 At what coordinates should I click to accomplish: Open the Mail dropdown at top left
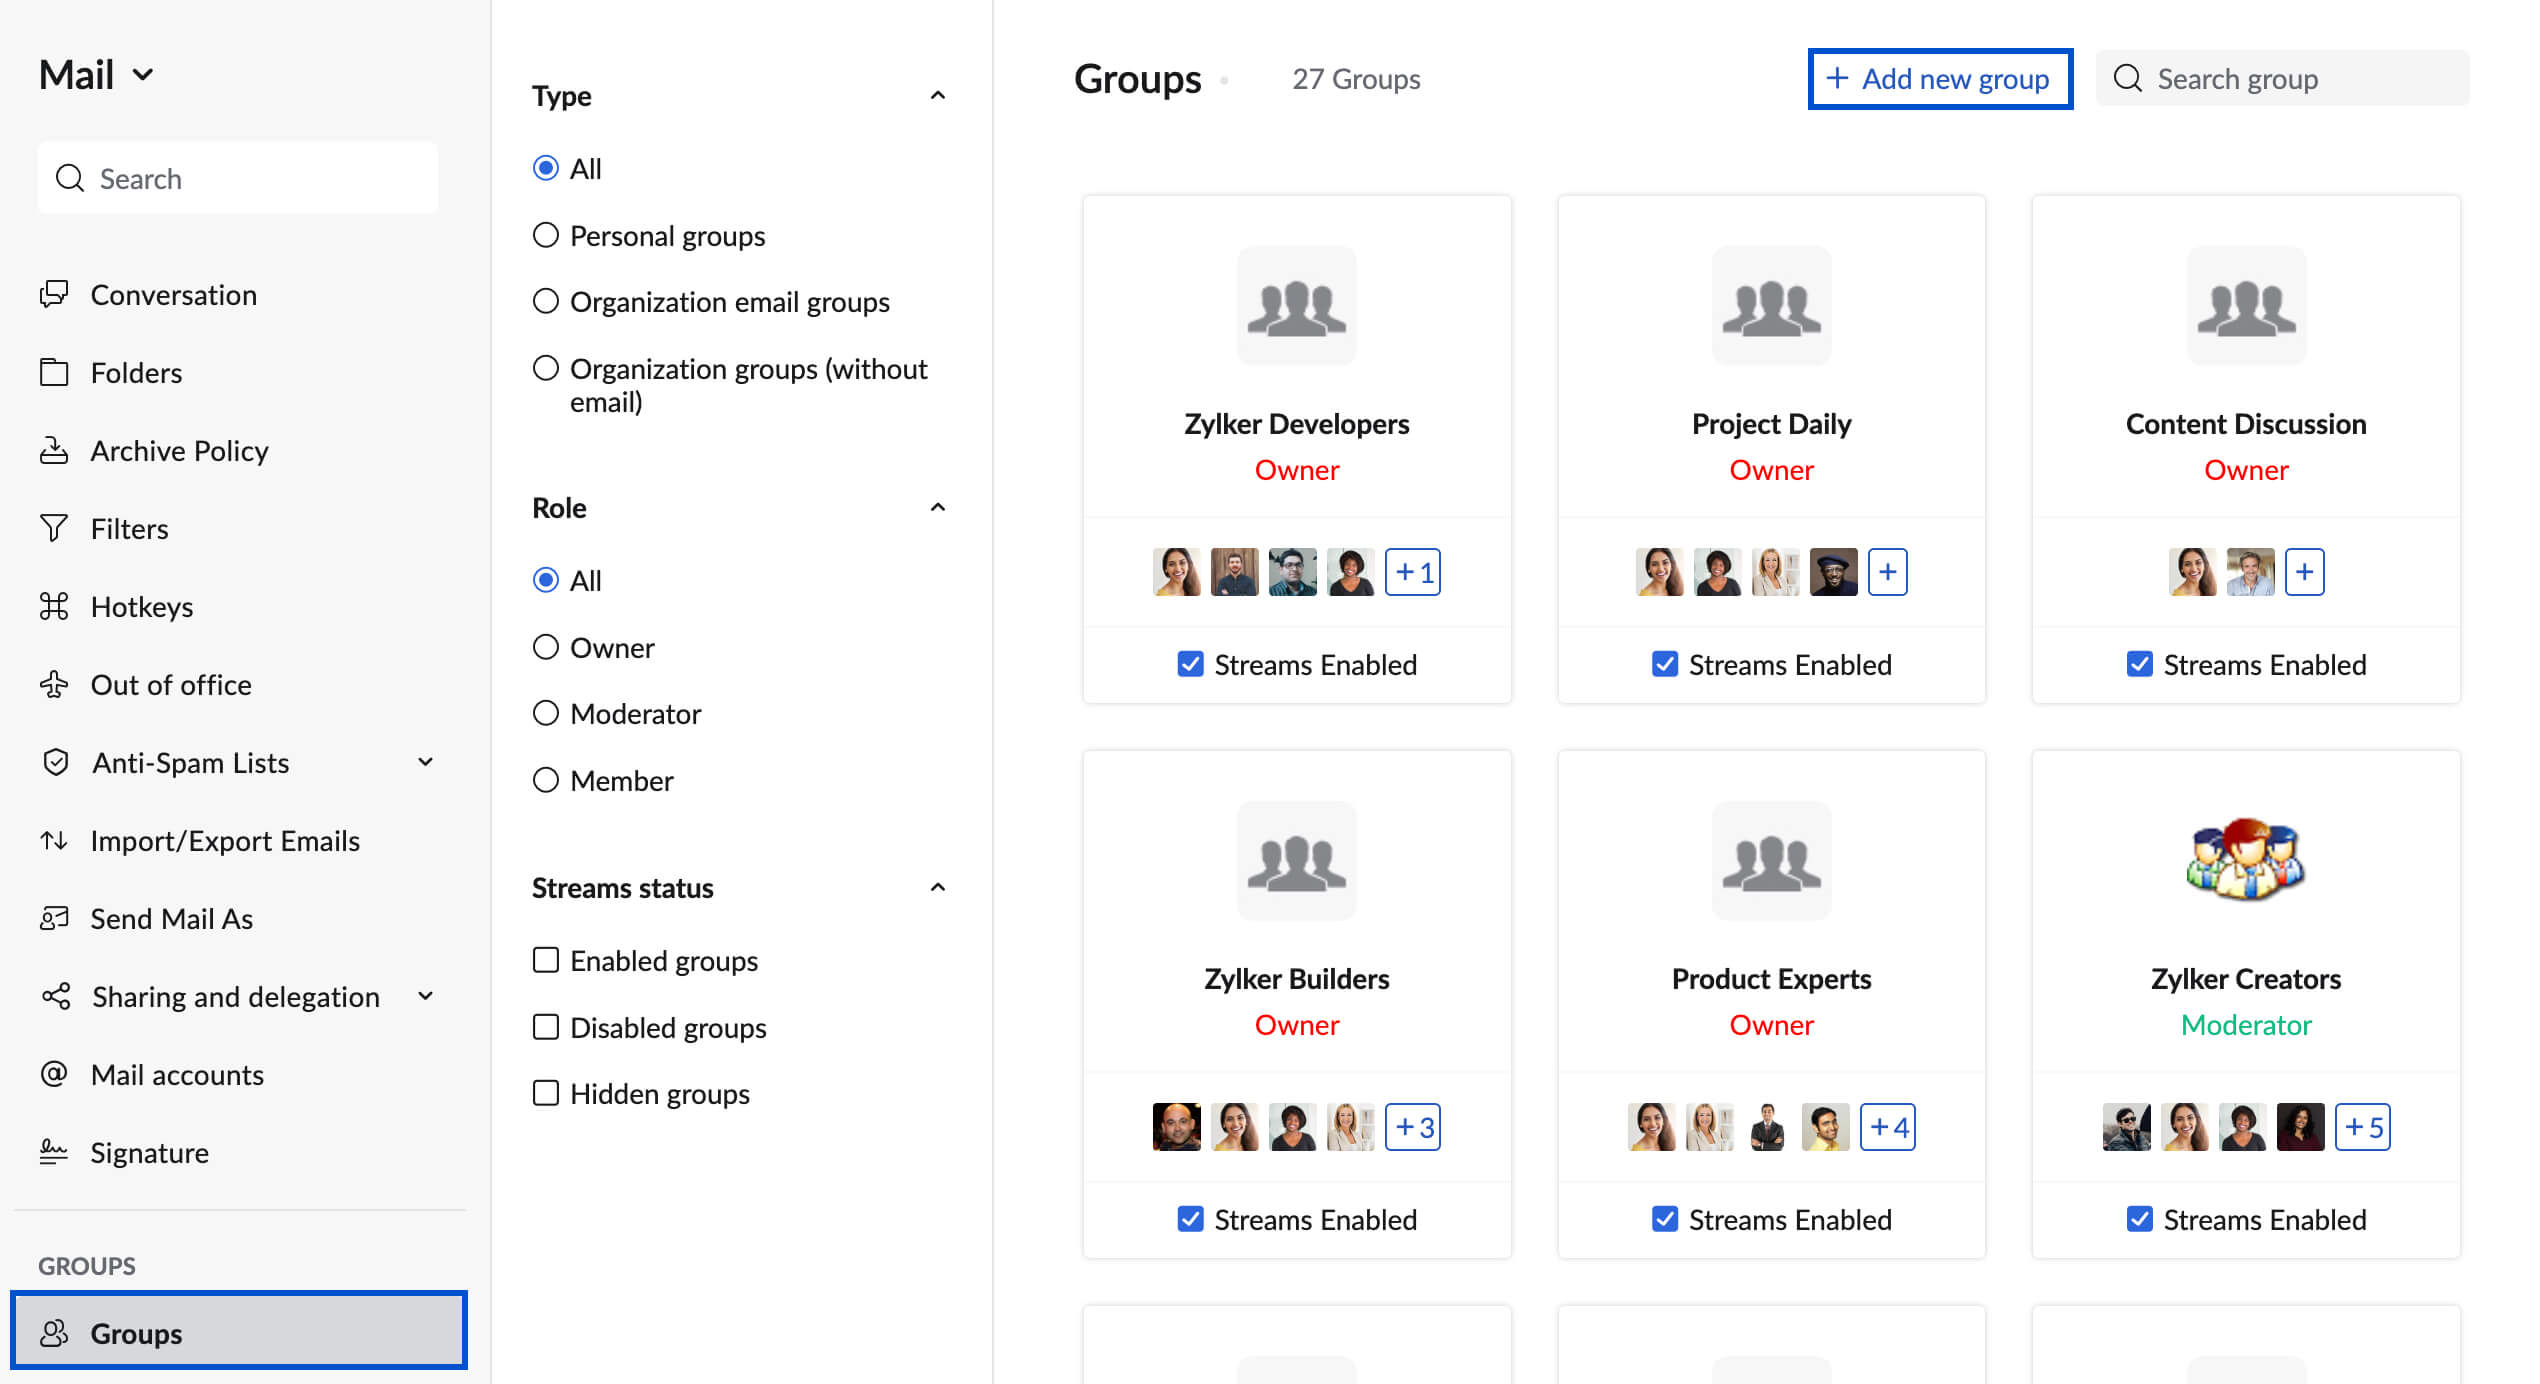[x=97, y=74]
